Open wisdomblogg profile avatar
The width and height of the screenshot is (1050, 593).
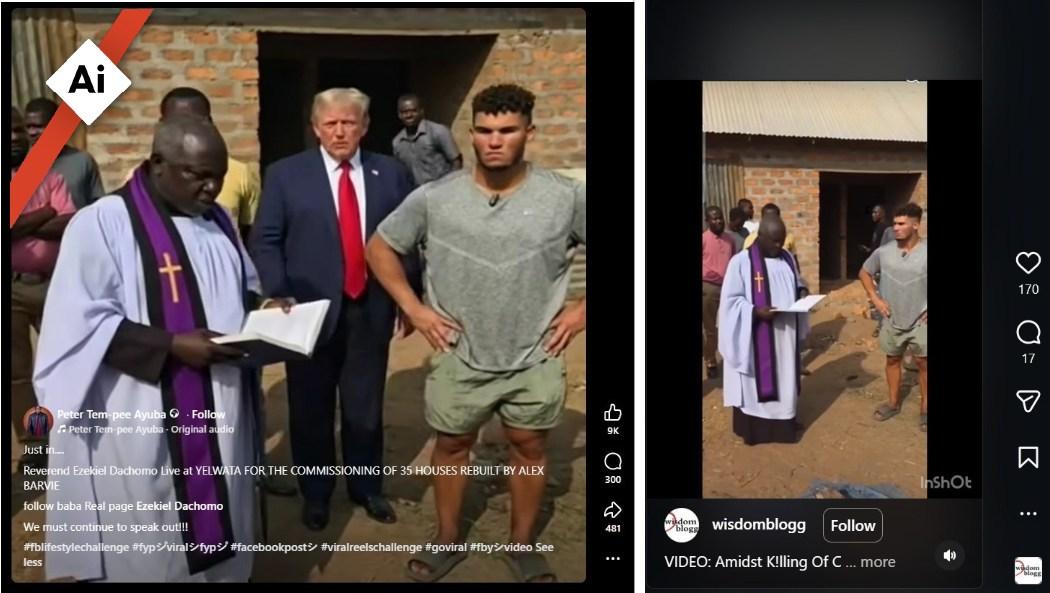[682, 525]
